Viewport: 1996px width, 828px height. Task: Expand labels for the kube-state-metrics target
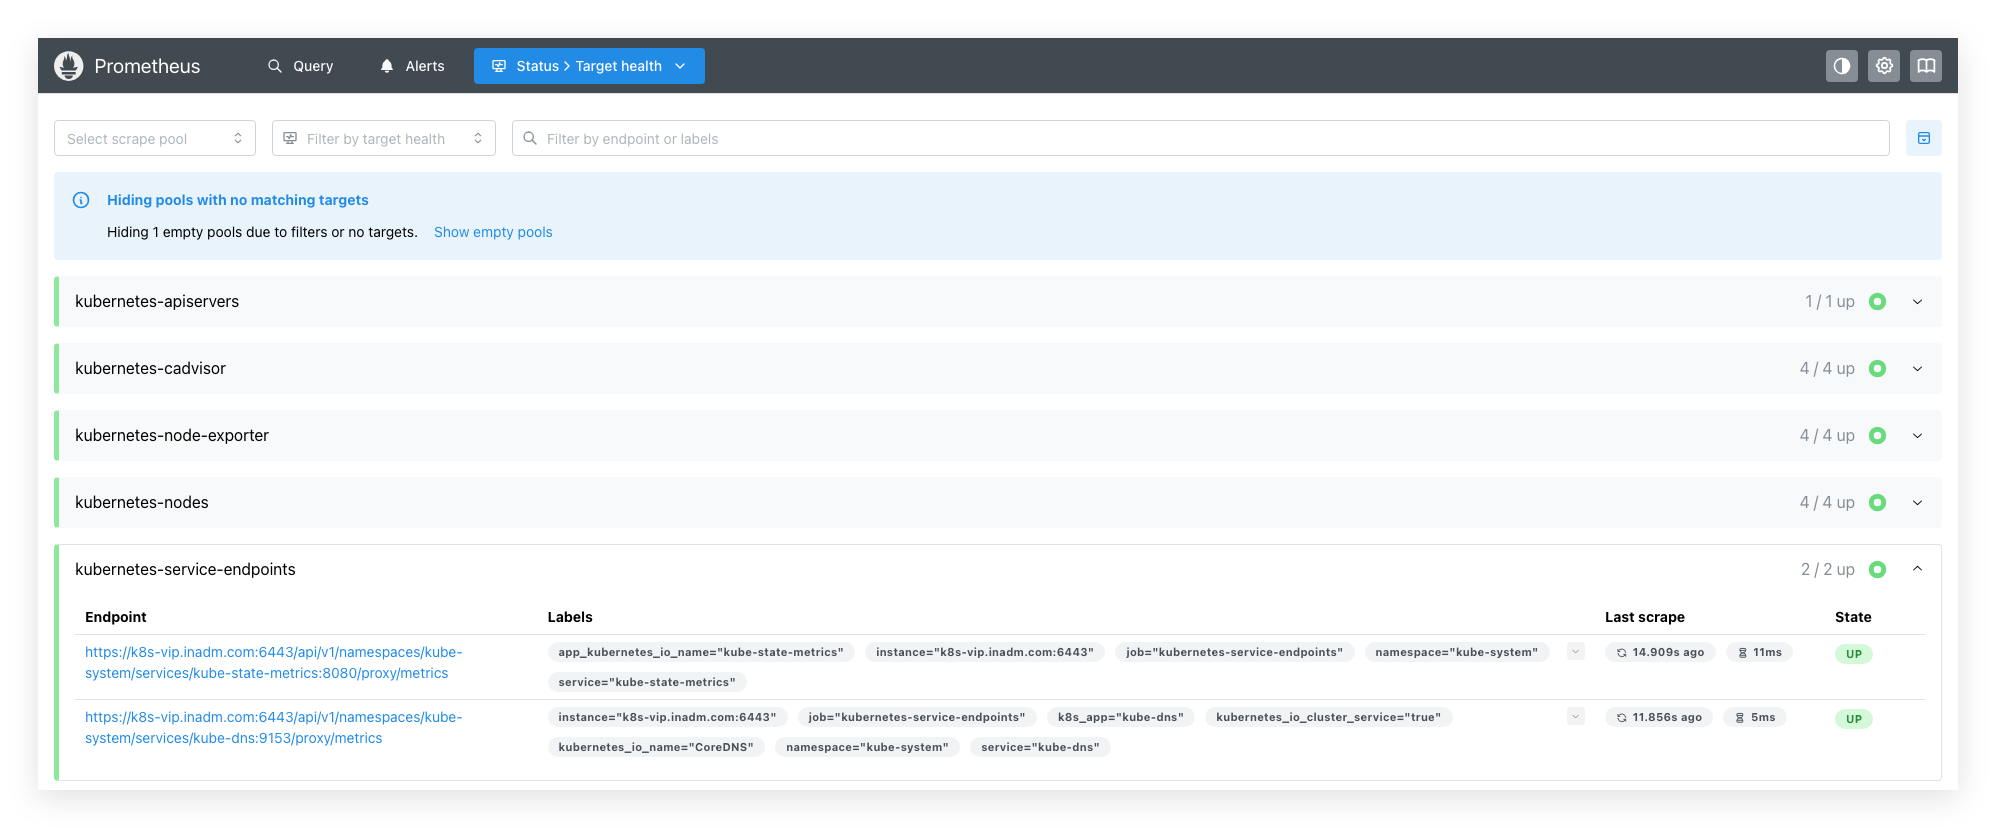point(1576,652)
